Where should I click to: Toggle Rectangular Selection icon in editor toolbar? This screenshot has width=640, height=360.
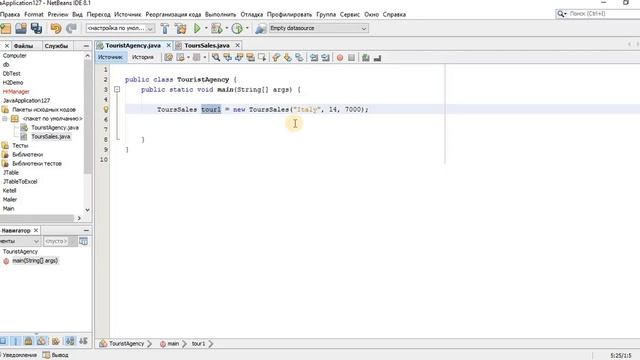262,58
